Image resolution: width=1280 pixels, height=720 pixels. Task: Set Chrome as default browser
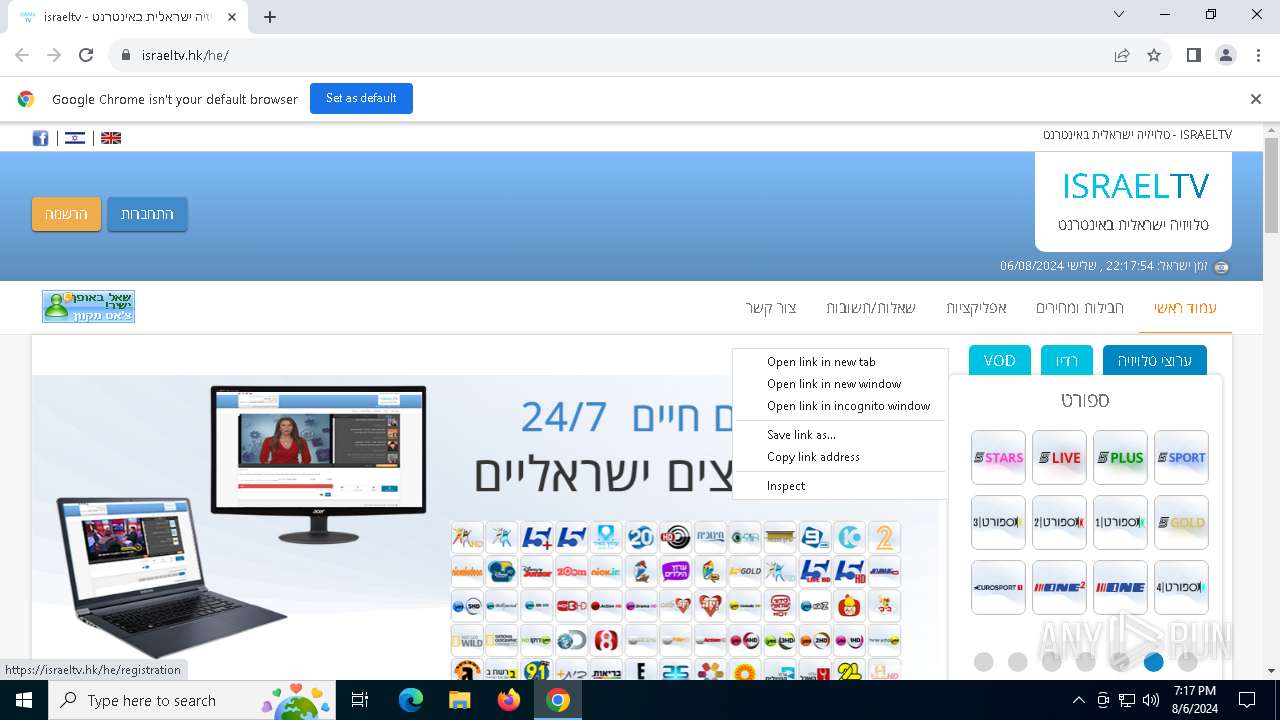tap(361, 98)
